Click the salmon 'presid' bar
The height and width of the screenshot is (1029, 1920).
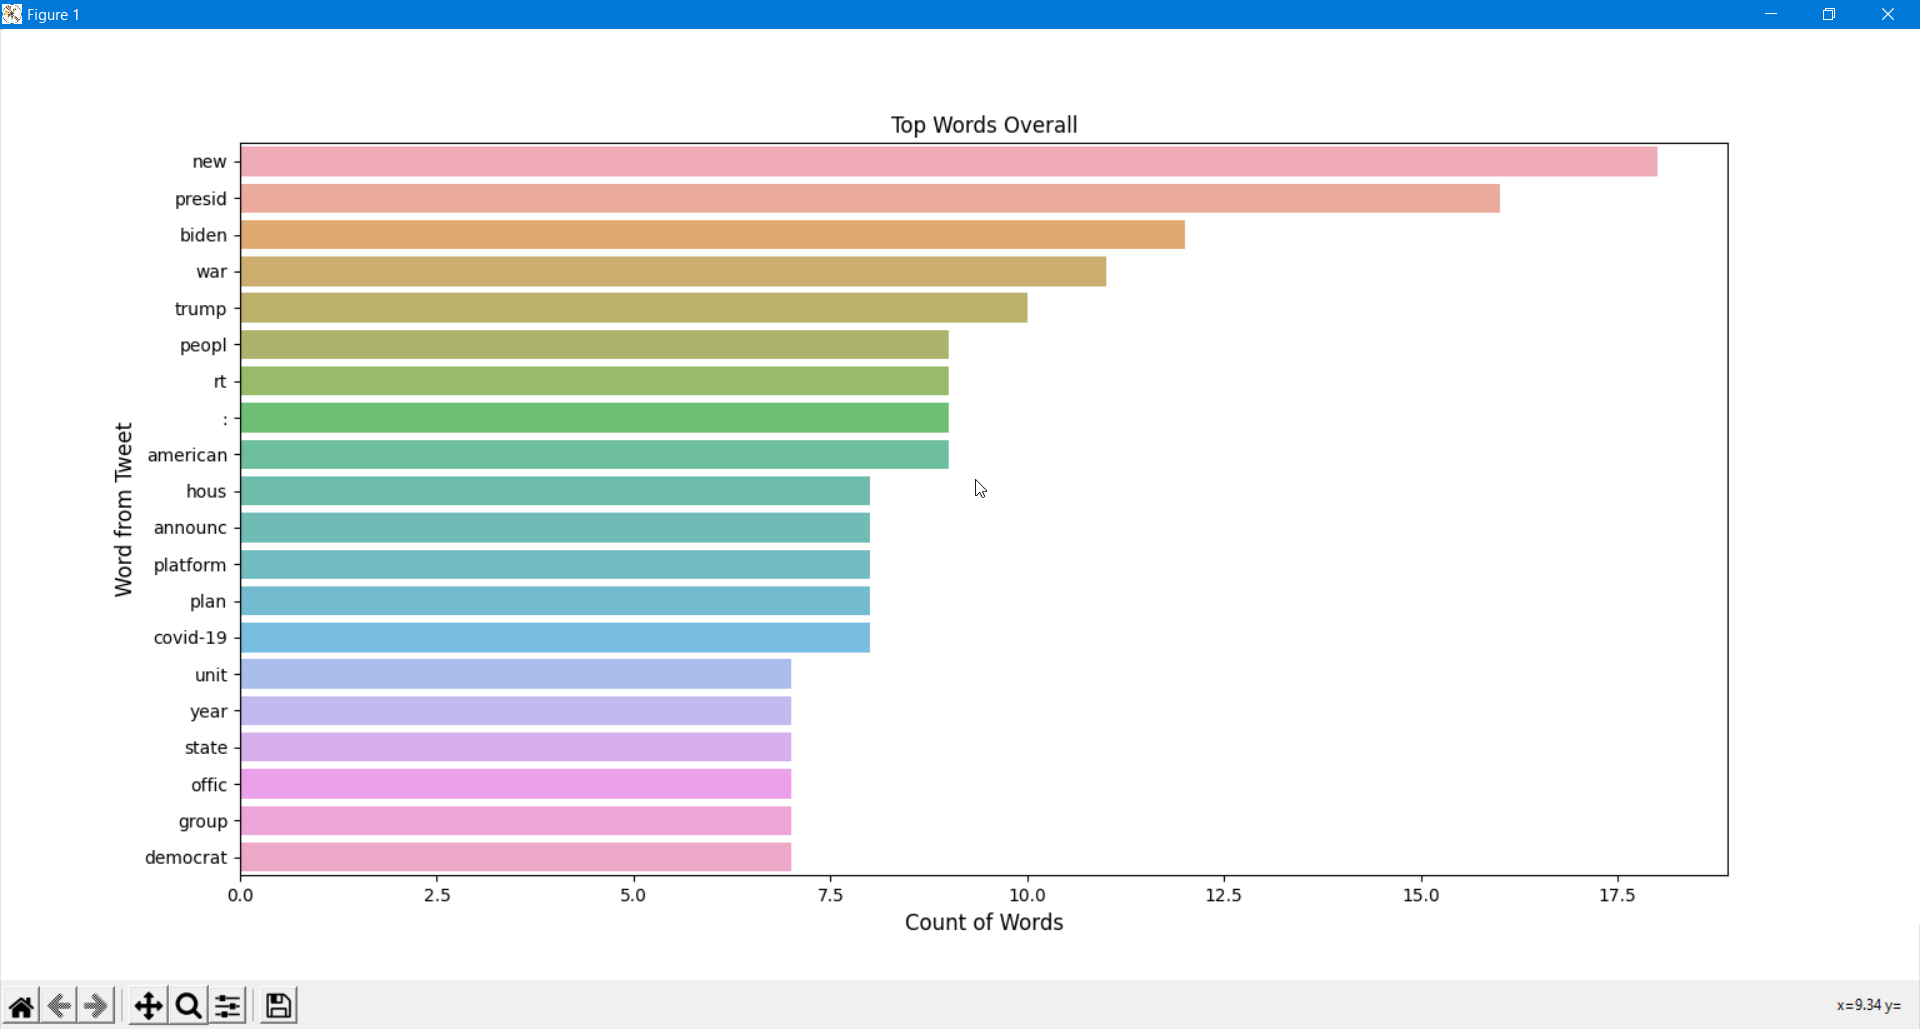(870, 198)
